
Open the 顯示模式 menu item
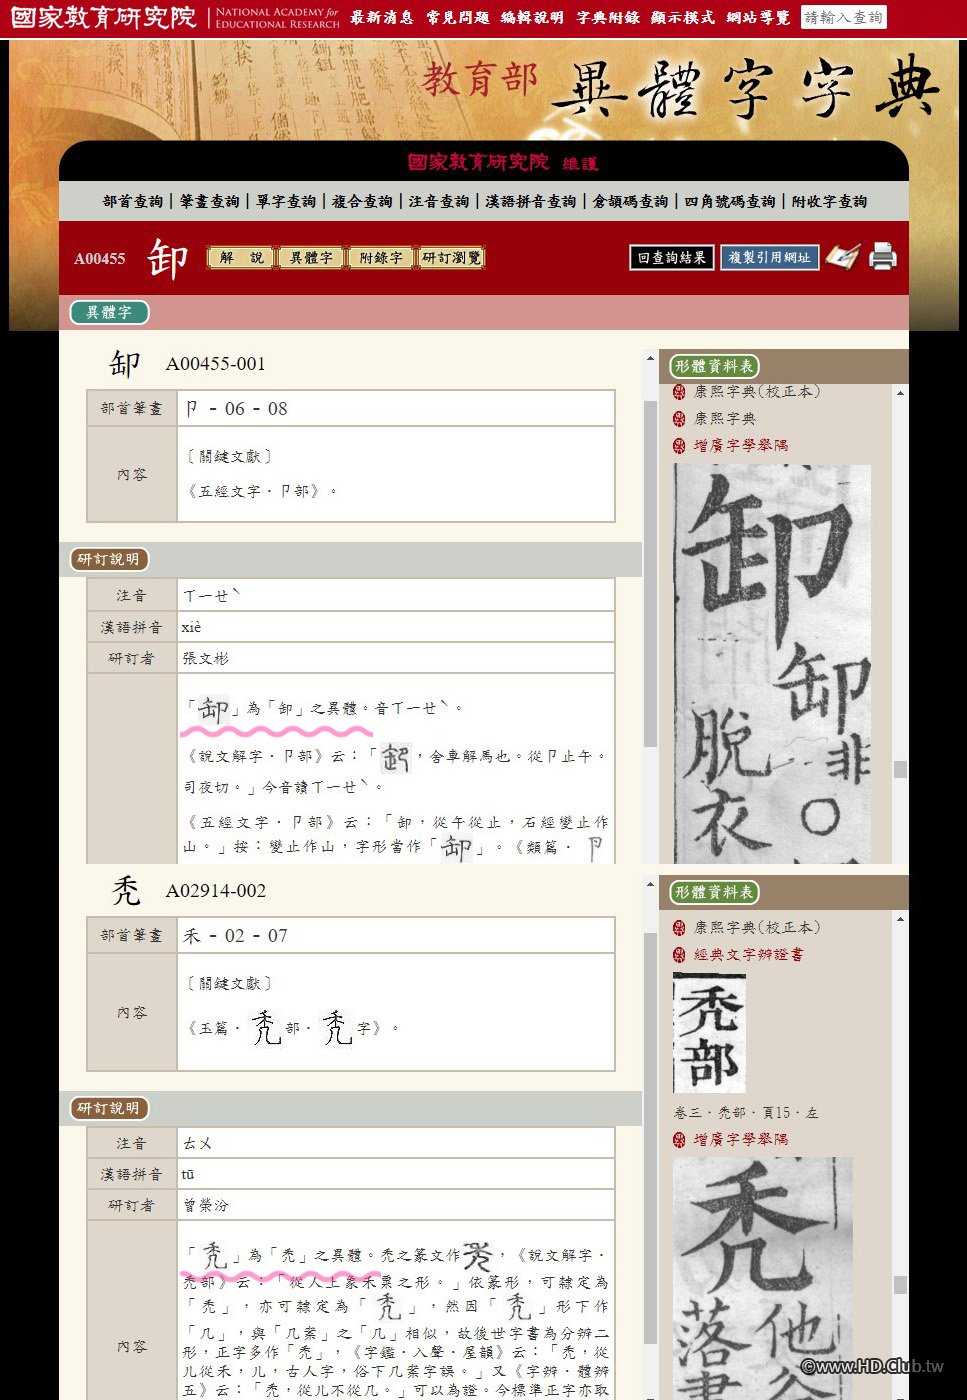pyautogui.click(x=683, y=18)
